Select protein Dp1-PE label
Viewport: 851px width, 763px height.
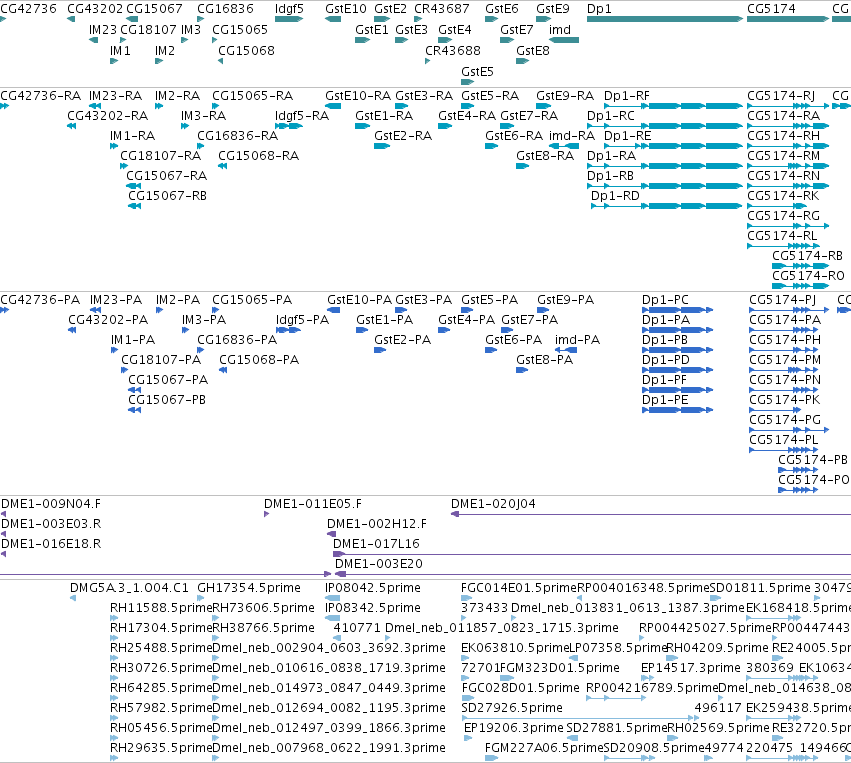(x=665, y=400)
